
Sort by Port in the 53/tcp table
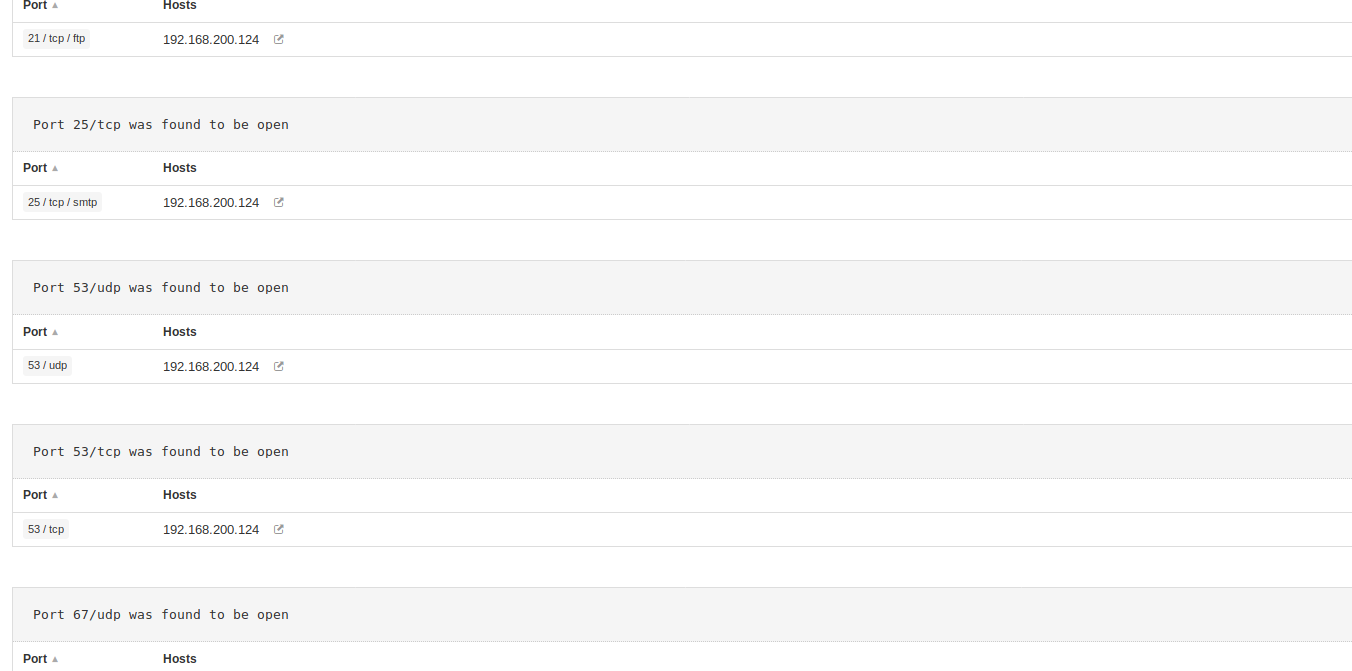pyautogui.click(x=41, y=495)
